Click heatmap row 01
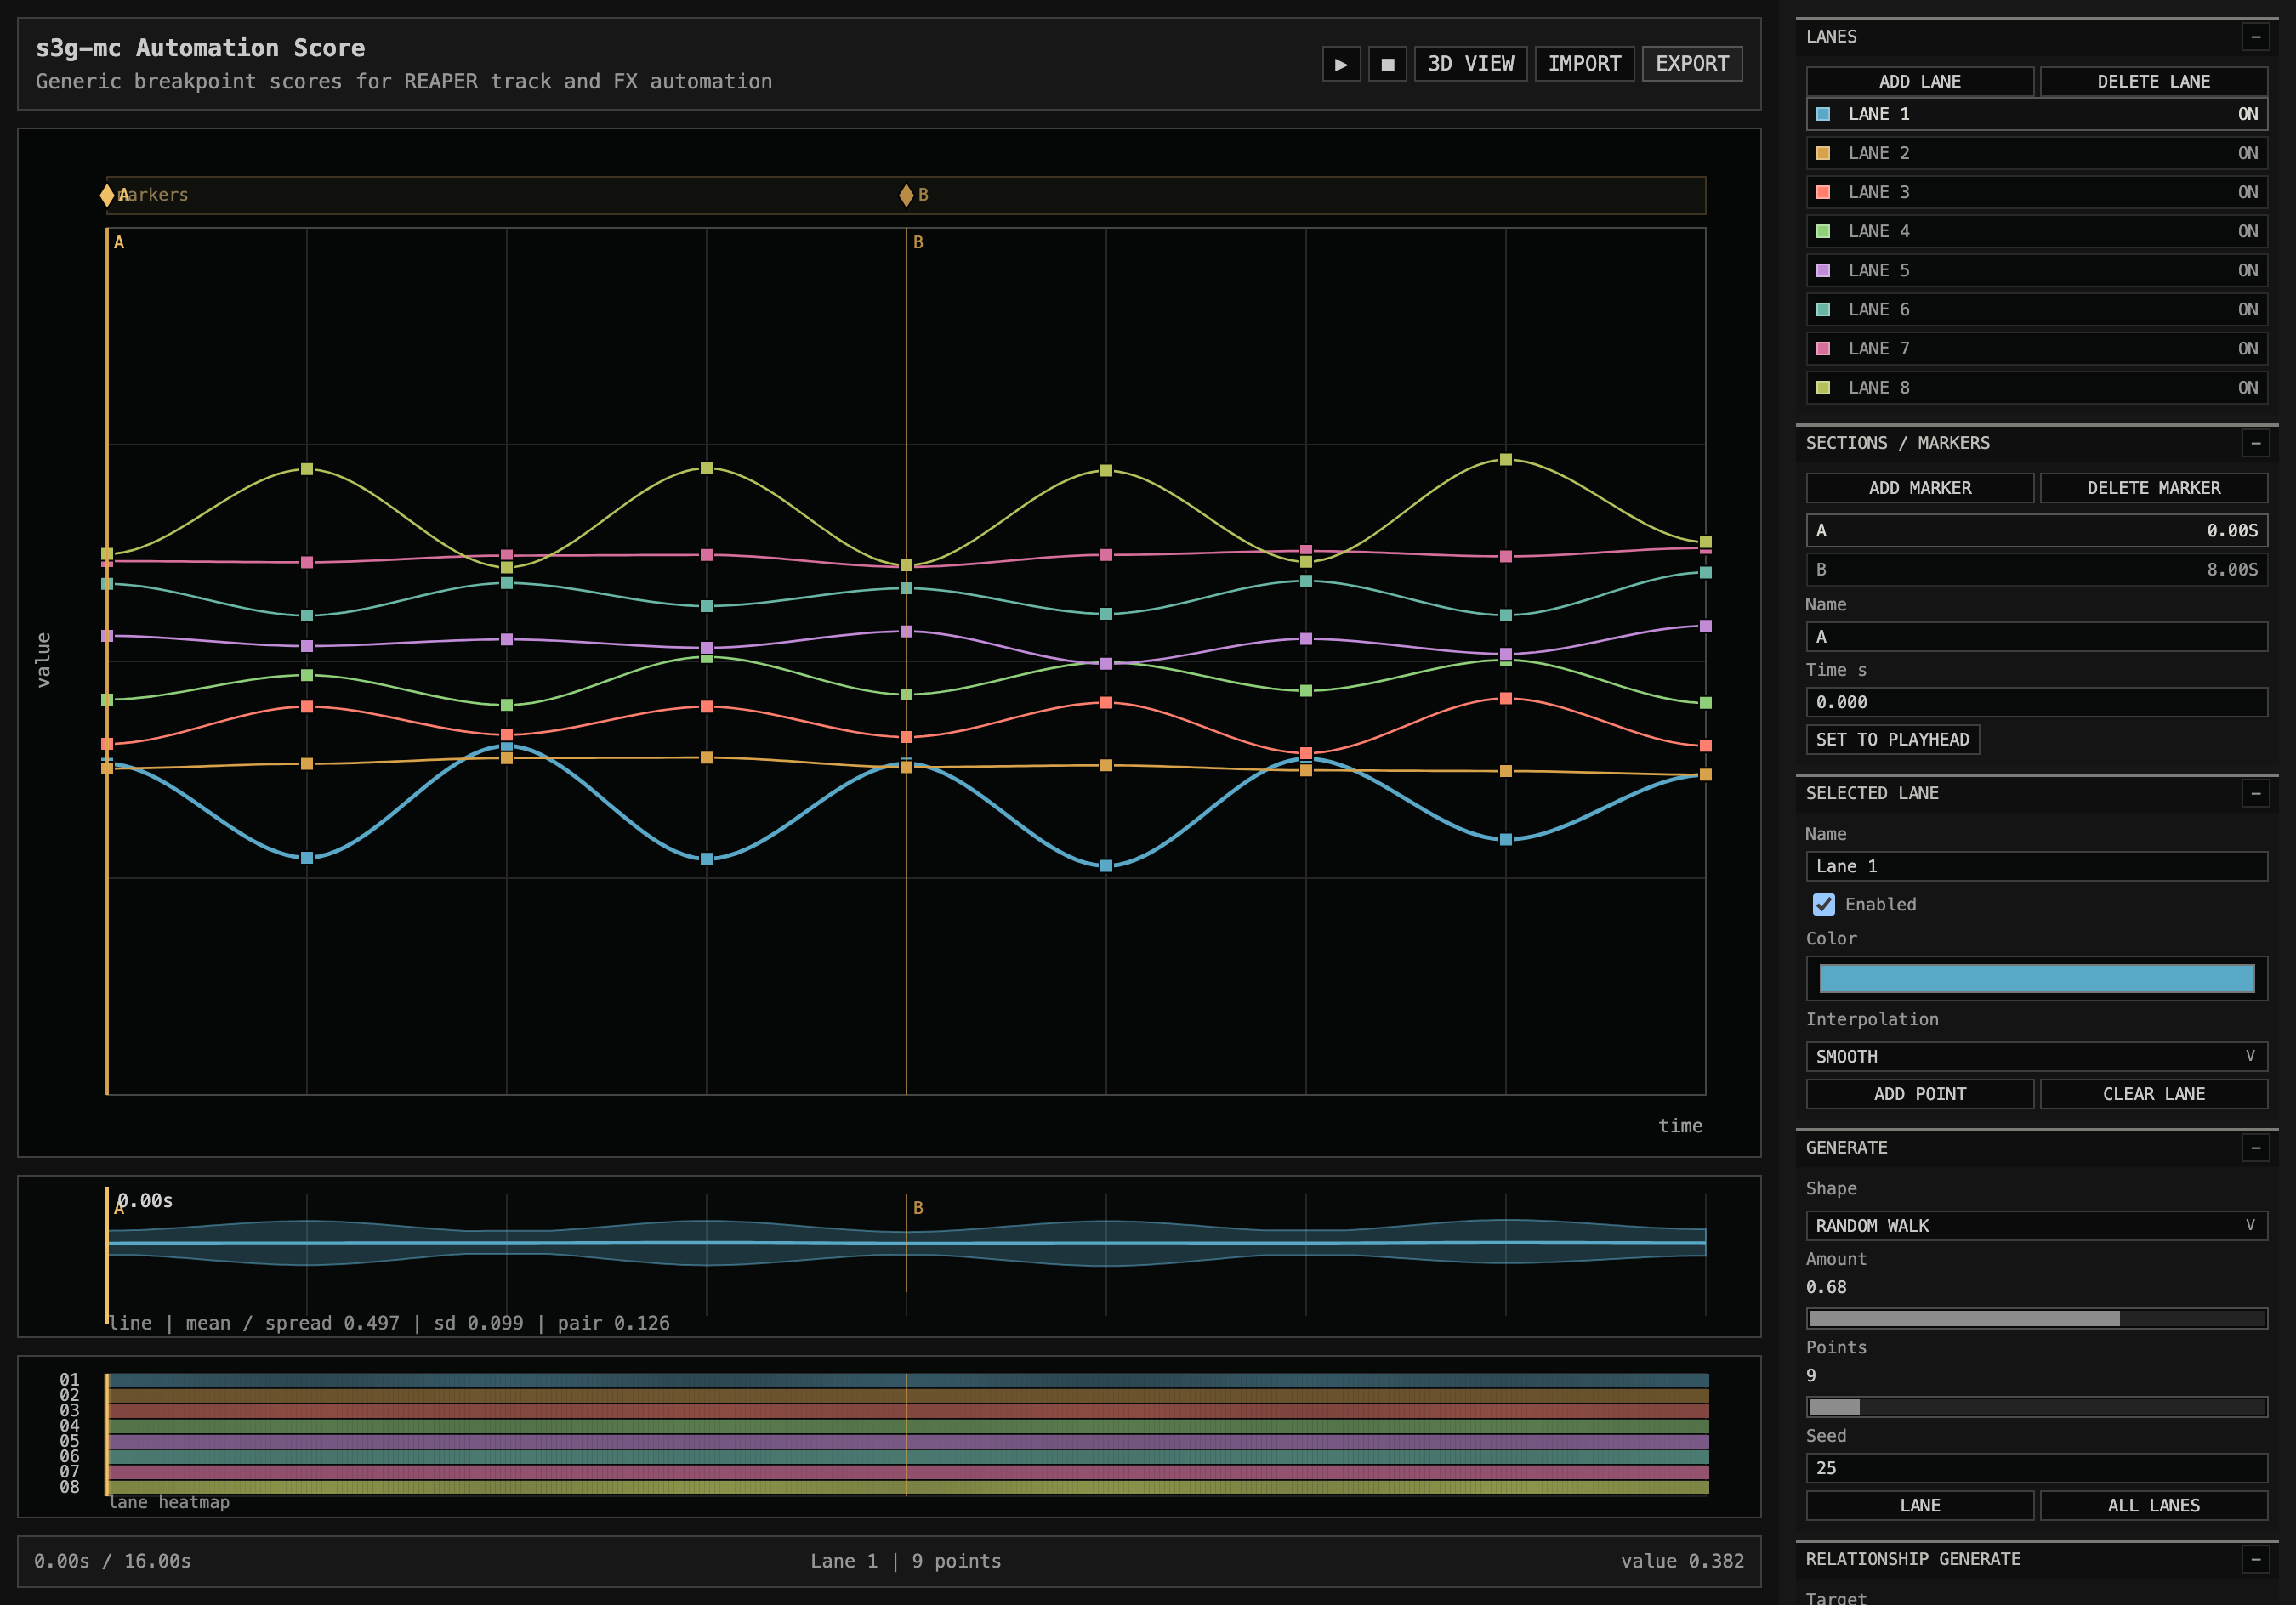The image size is (2296, 1605). coord(908,1380)
